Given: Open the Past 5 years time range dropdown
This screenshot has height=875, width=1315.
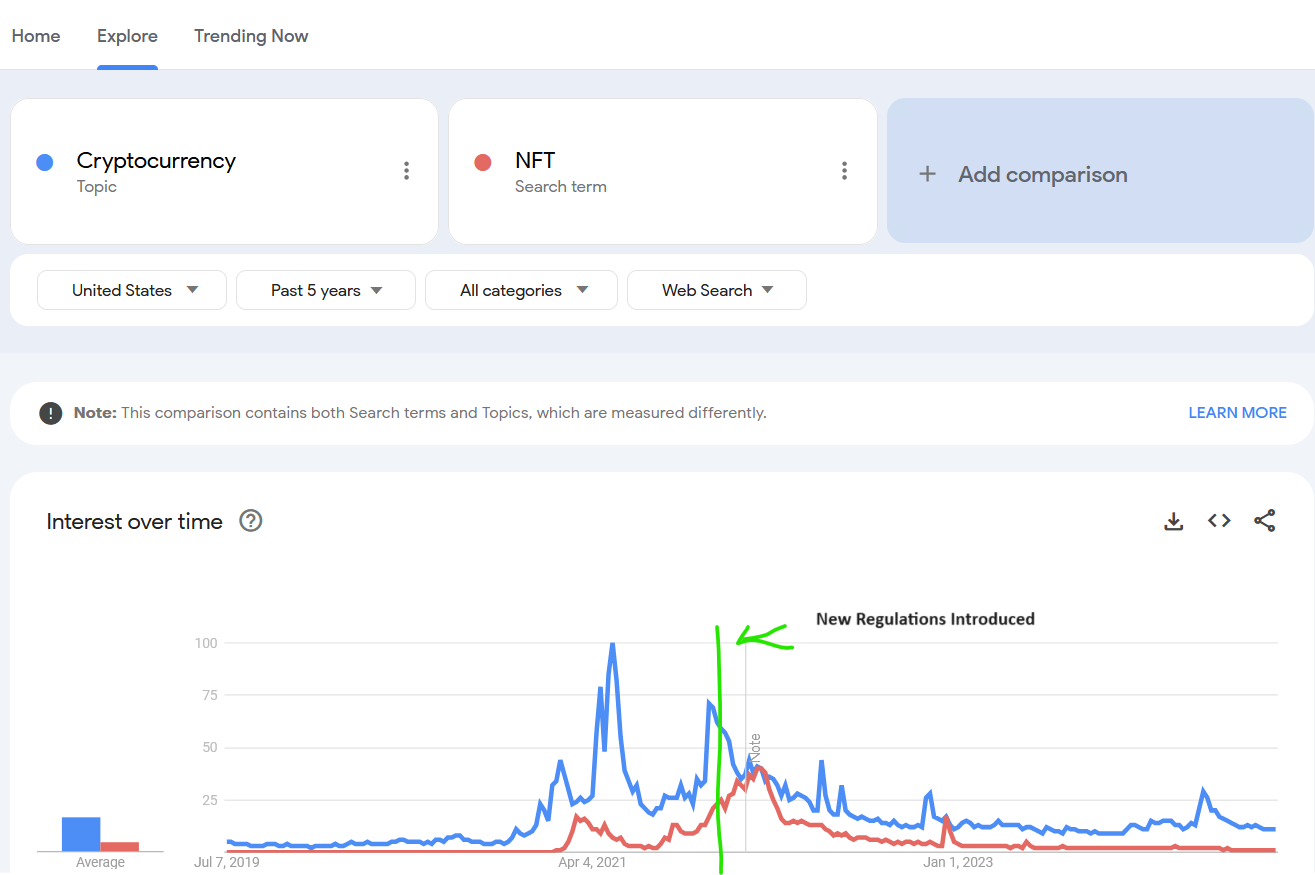Looking at the screenshot, I should (x=326, y=290).
